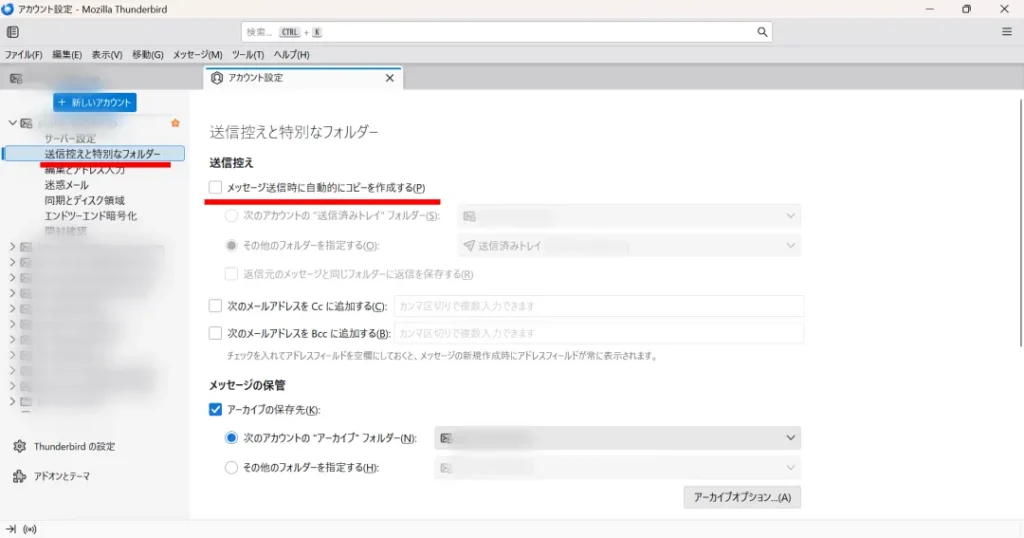Toggle the spaces toolbar icon
Viewport: 1024px width, 538px height.
(x=13, y=32)
